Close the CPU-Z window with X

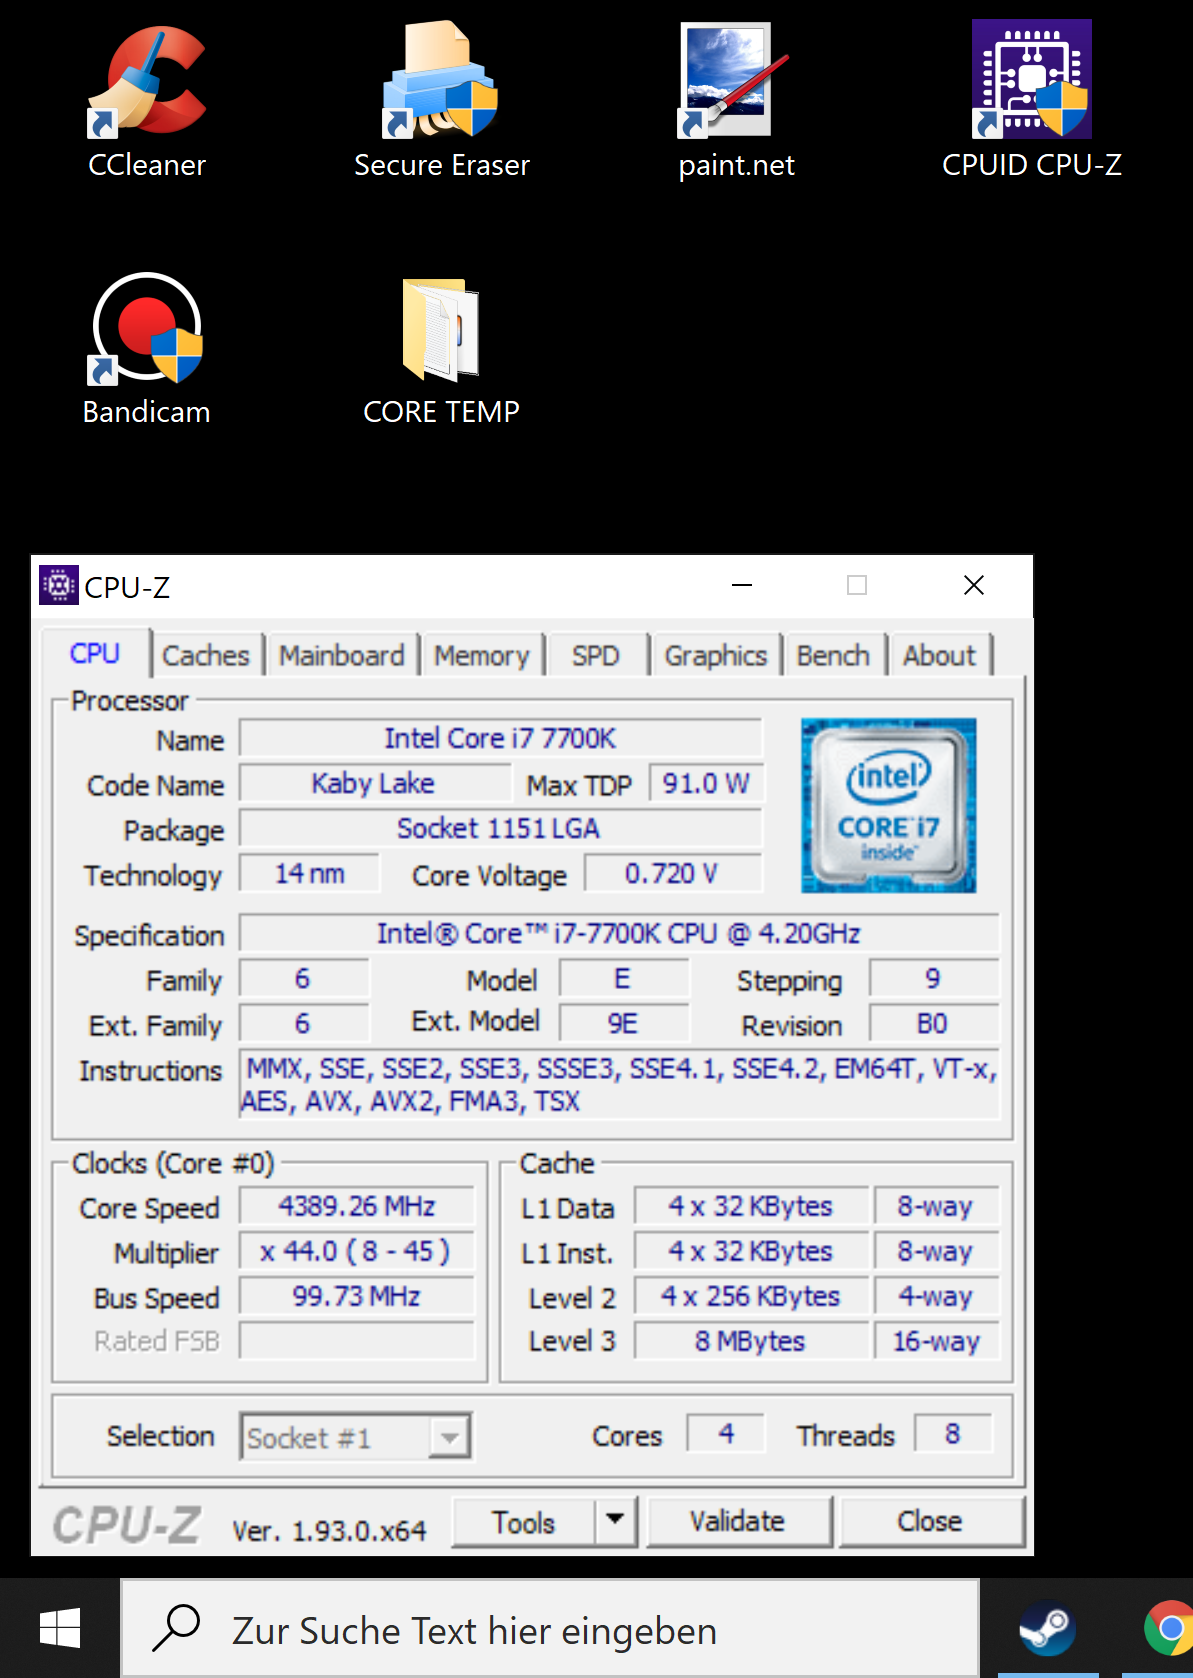(974, 585)
